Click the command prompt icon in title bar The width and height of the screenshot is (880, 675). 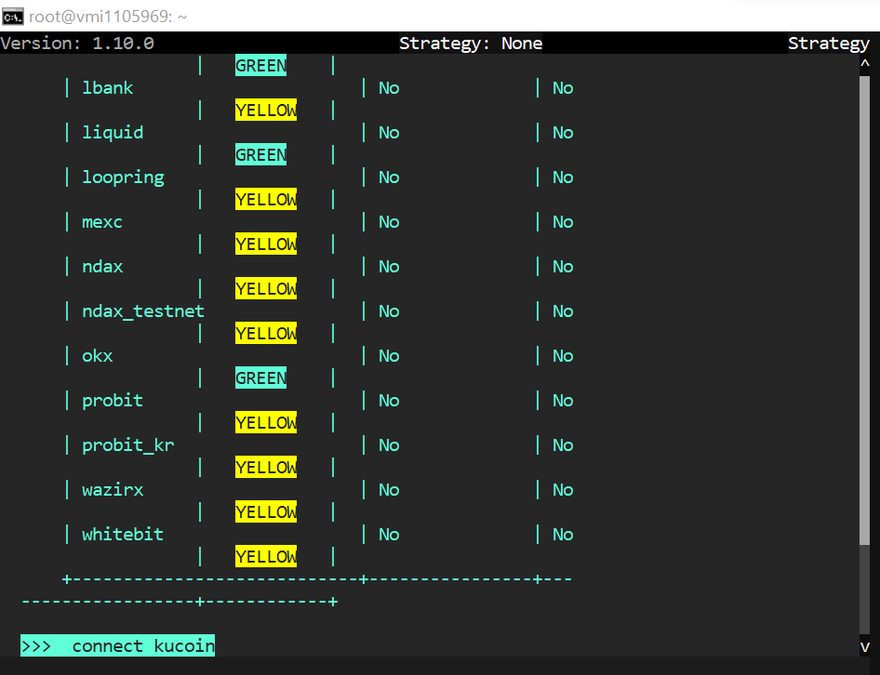click(x=13, y=16)
